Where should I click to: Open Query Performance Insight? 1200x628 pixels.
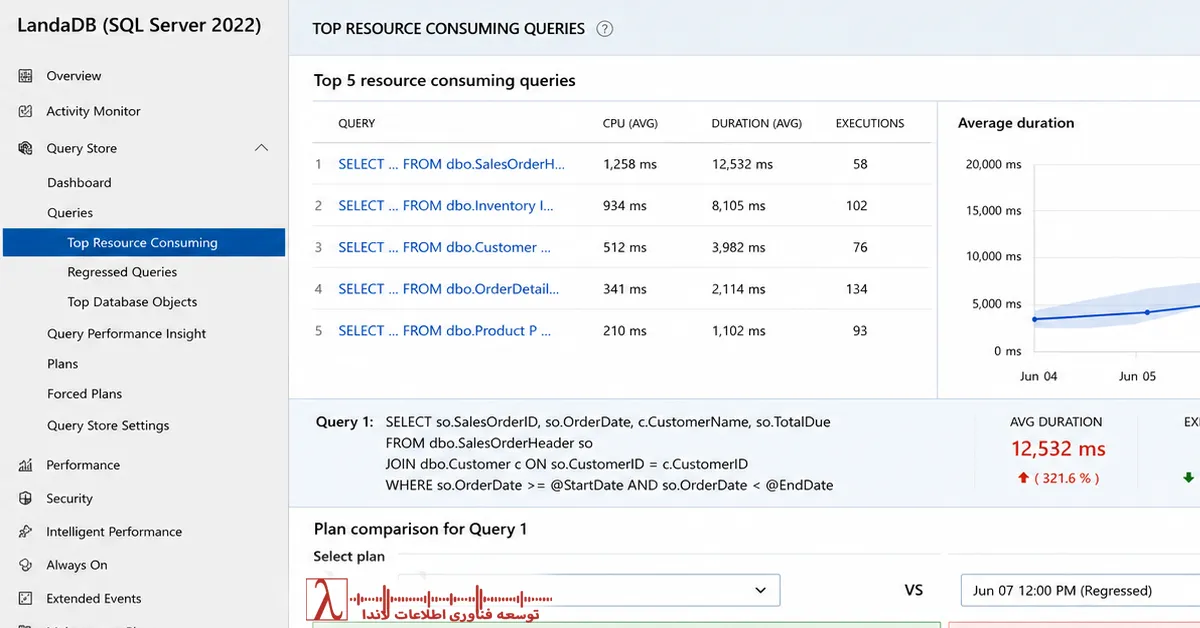click(x=127, y=334)
